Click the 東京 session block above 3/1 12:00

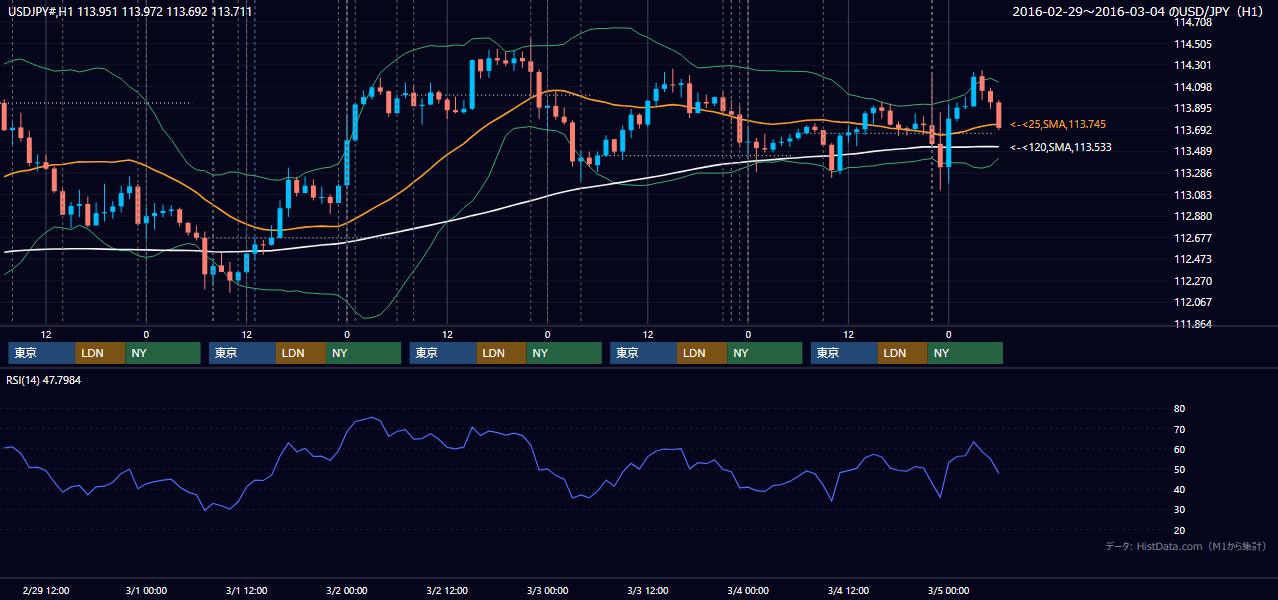(x=243, y=353)
